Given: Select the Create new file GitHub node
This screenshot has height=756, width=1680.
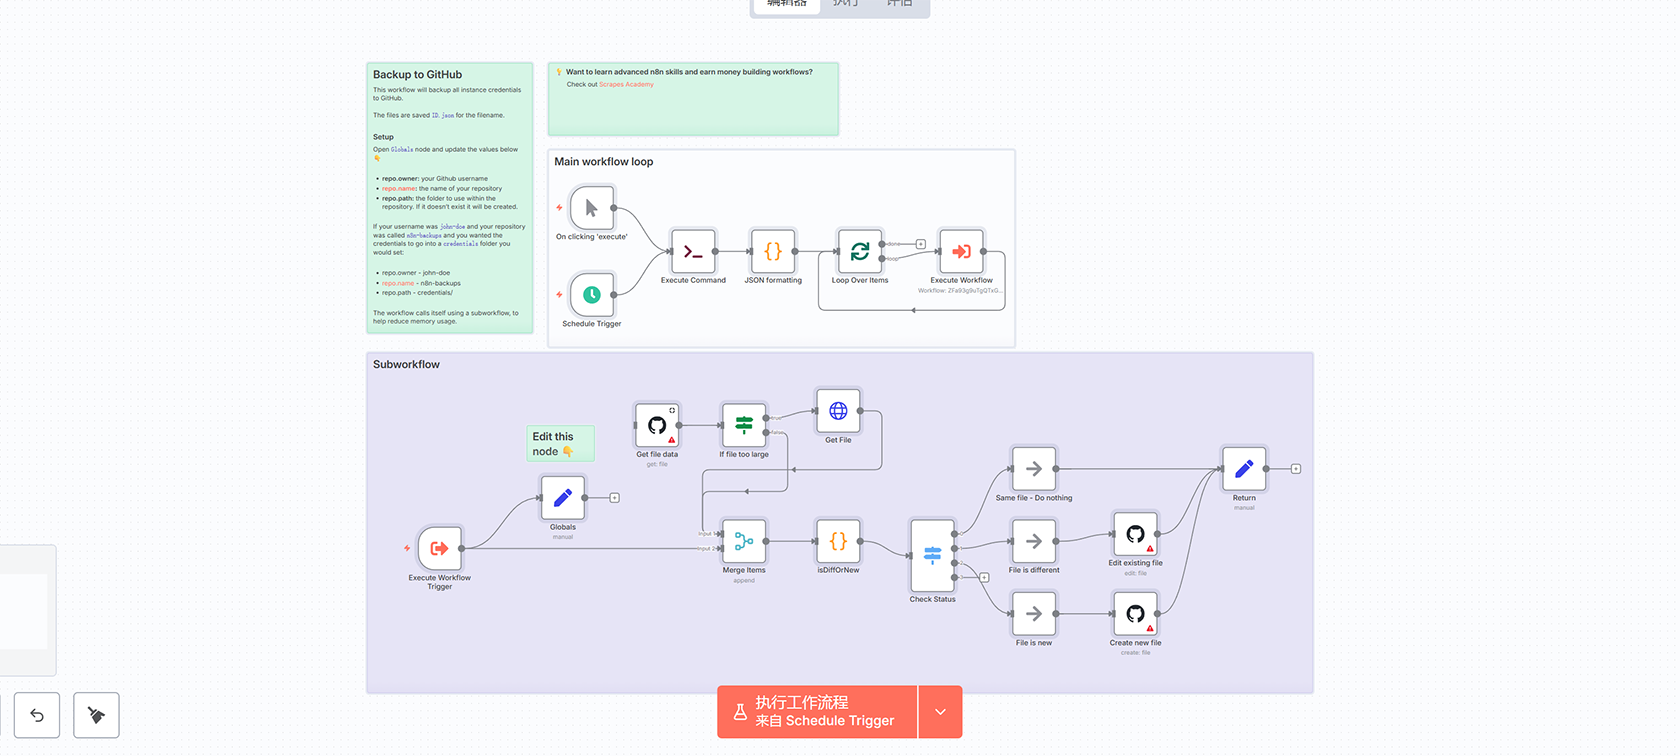Looking at the screenshot, I should click(x=1135, y=614).
